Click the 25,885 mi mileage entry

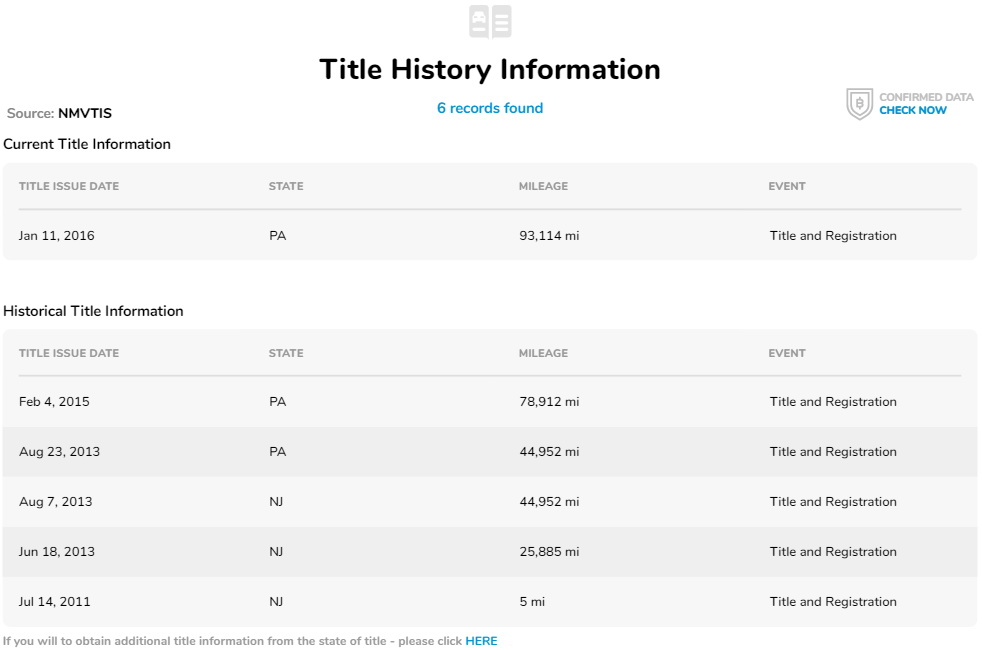pyautogui.click(x=548, y=552)
